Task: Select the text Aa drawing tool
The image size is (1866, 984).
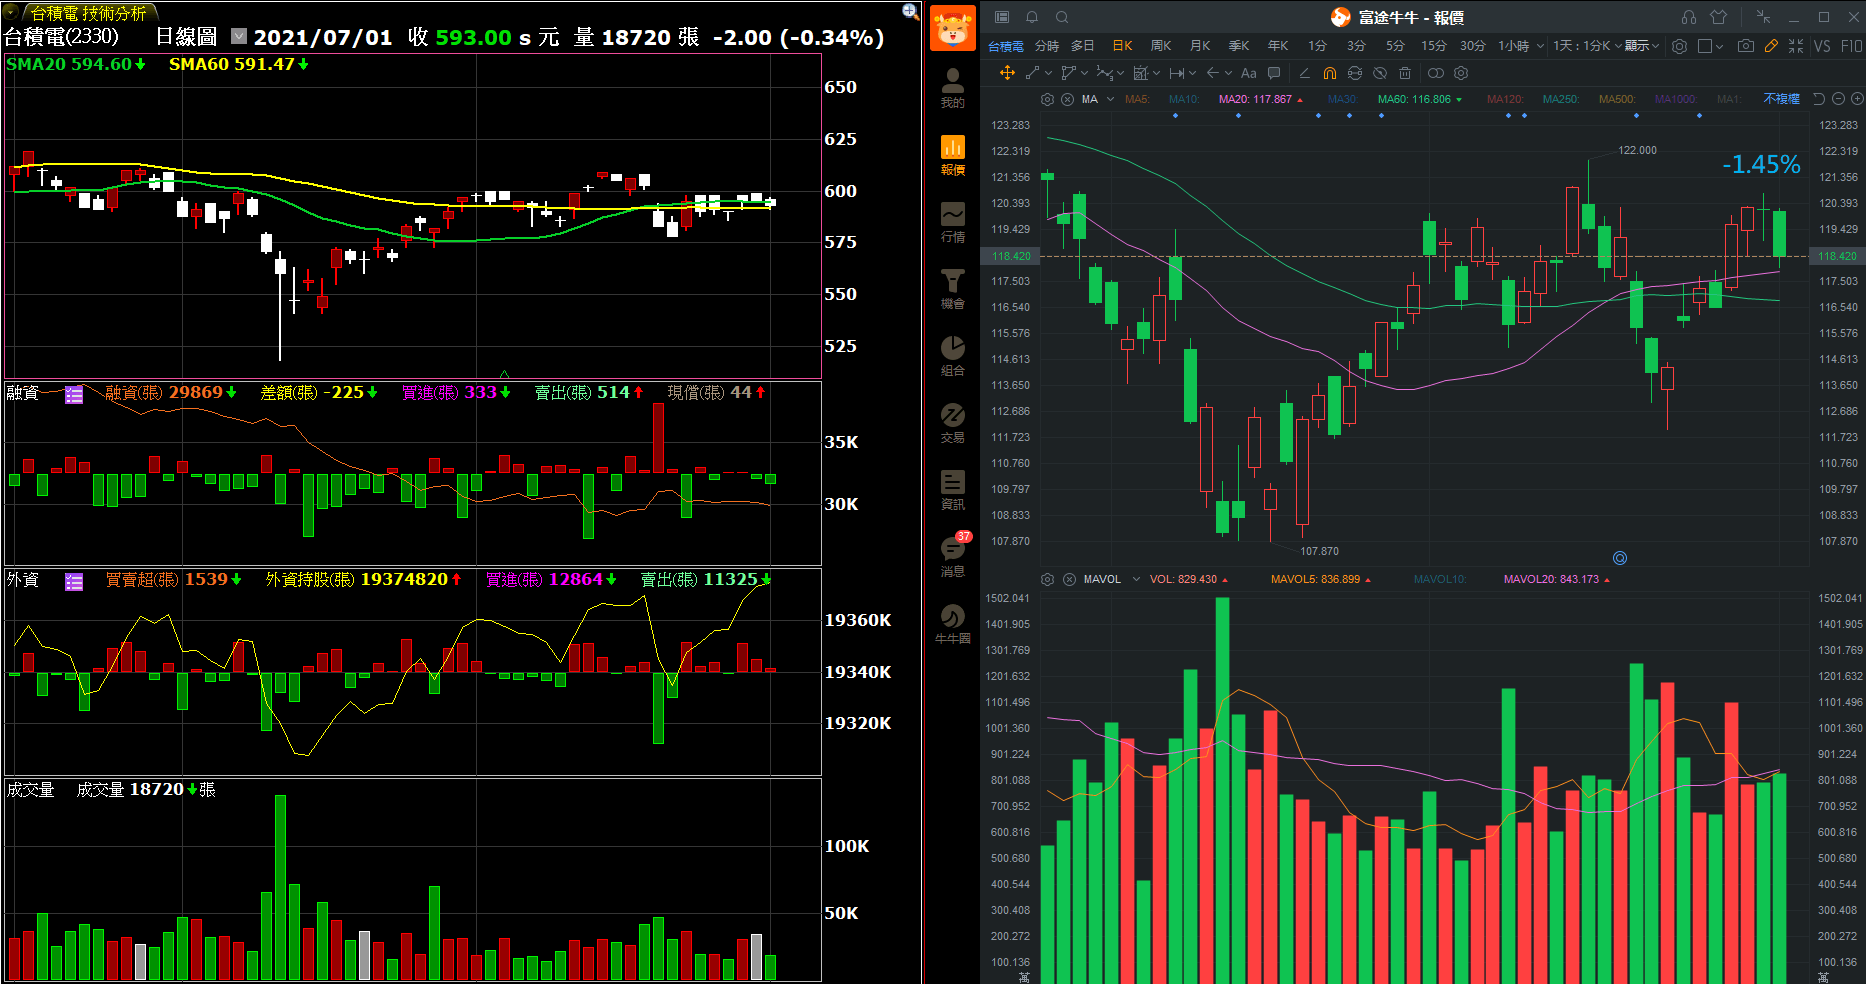Action: click(x=1248, y=73)
